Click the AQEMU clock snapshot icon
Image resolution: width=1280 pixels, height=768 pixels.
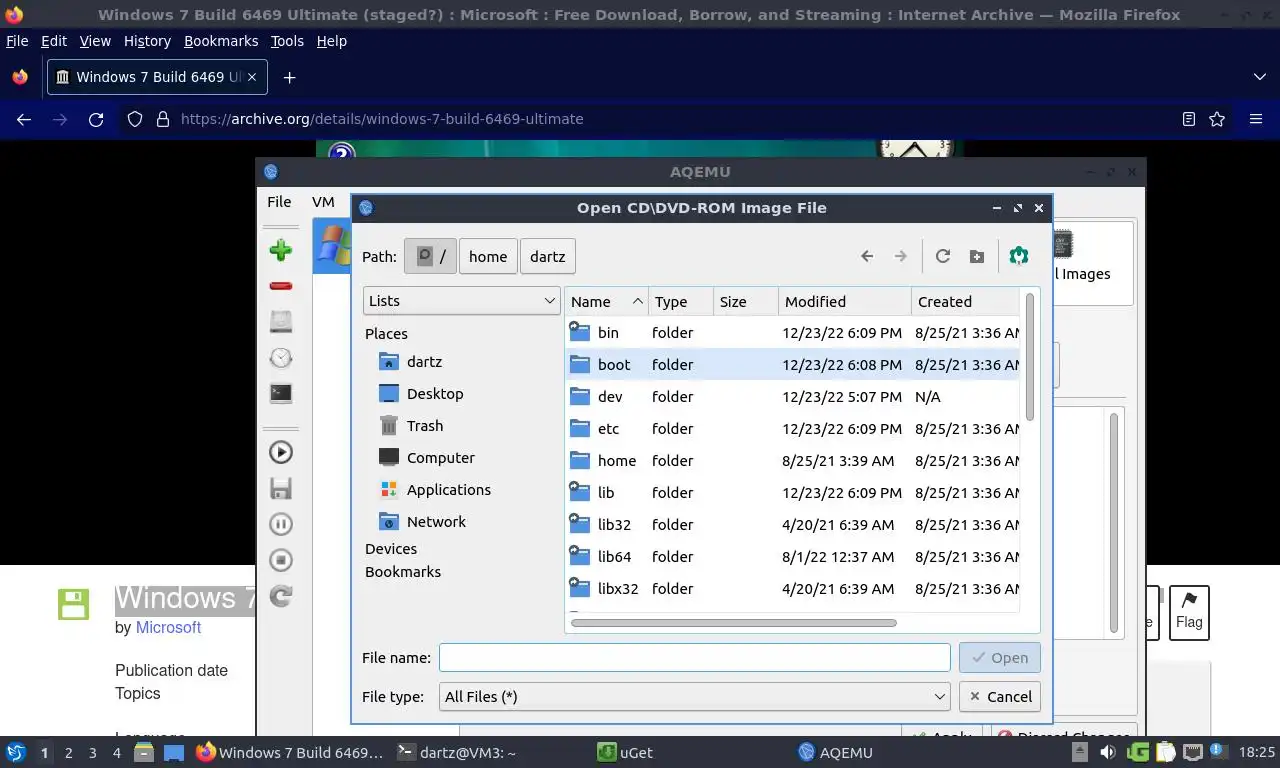(281, 358)
